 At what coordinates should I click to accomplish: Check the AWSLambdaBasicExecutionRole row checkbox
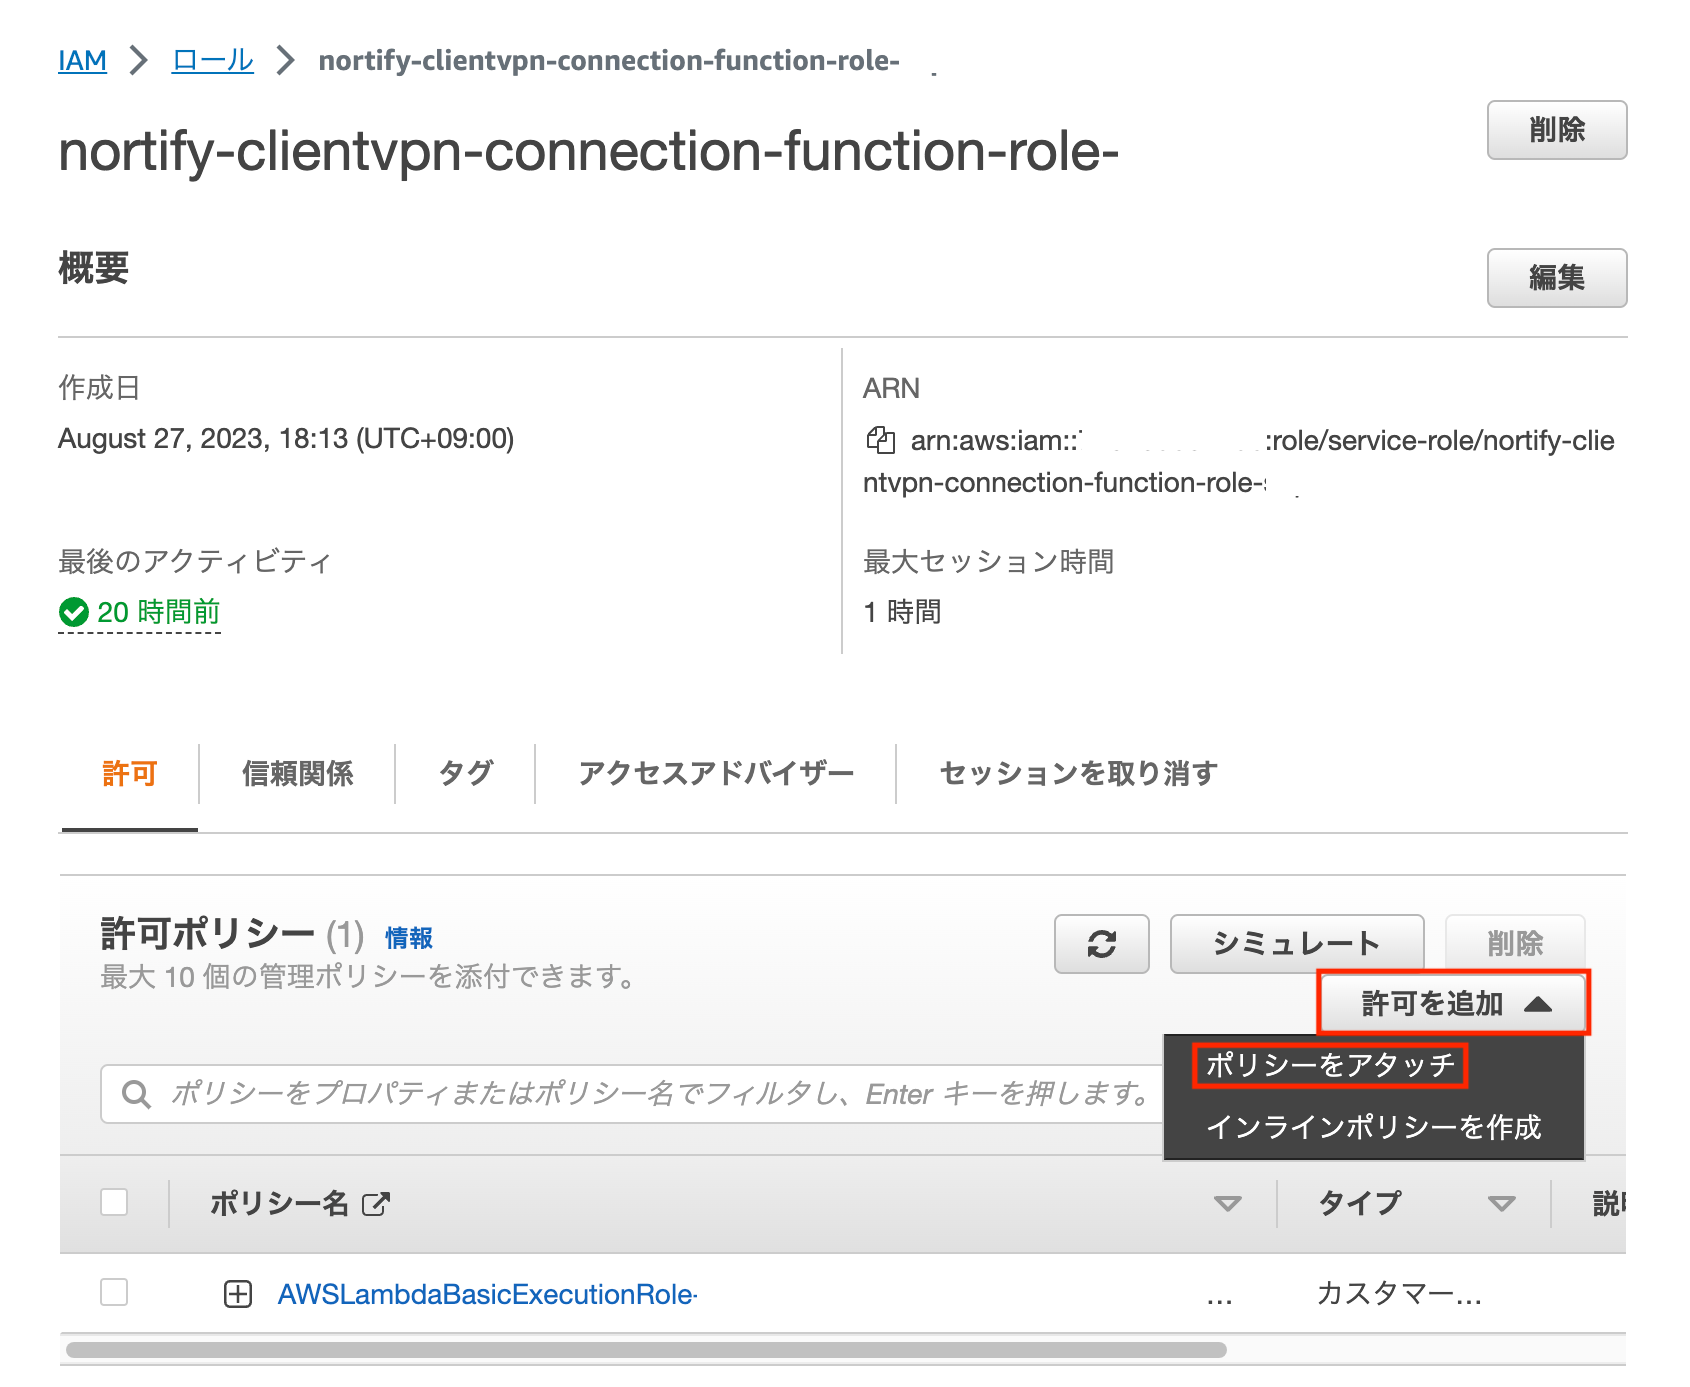click(113, 1292)
